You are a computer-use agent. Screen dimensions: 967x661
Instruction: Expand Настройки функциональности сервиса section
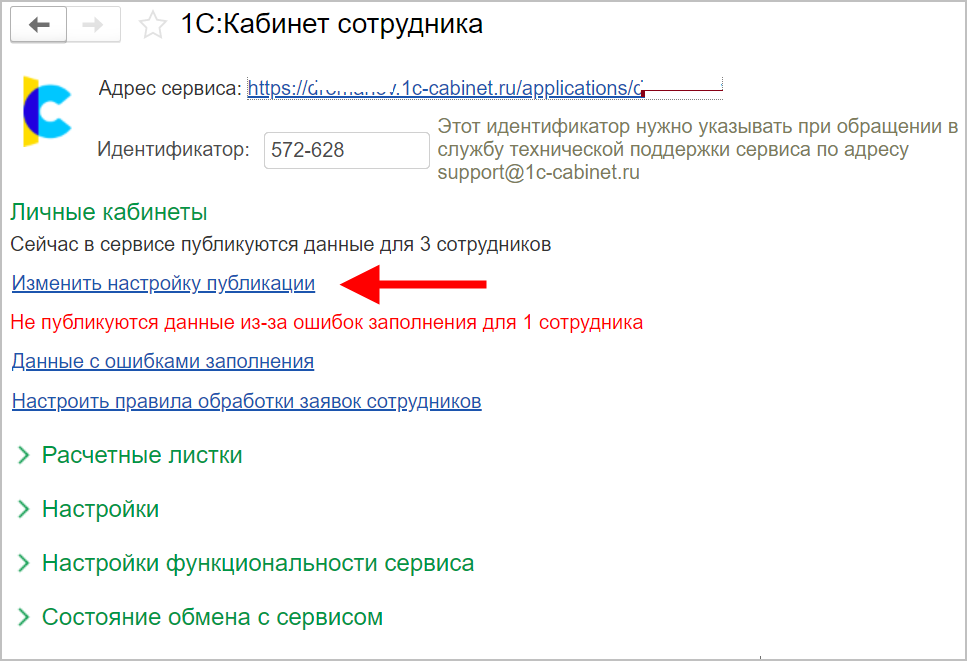245,563
